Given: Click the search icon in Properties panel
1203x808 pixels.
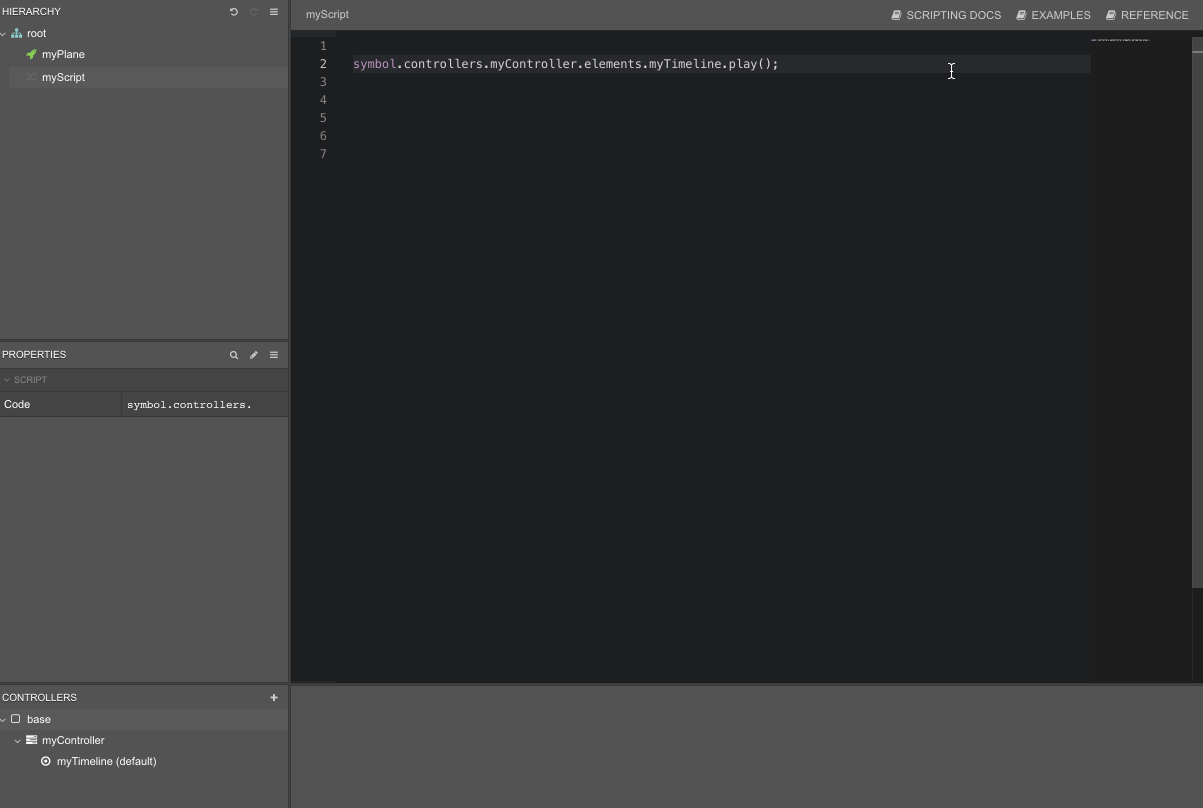Looking at the screenshot, I should [x=234, y=355].
